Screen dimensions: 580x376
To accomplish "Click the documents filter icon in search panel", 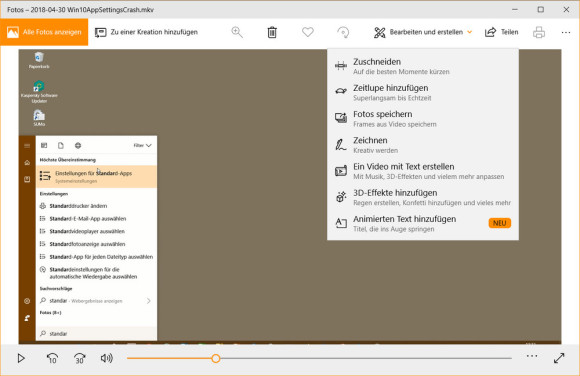I will point(61,145).
